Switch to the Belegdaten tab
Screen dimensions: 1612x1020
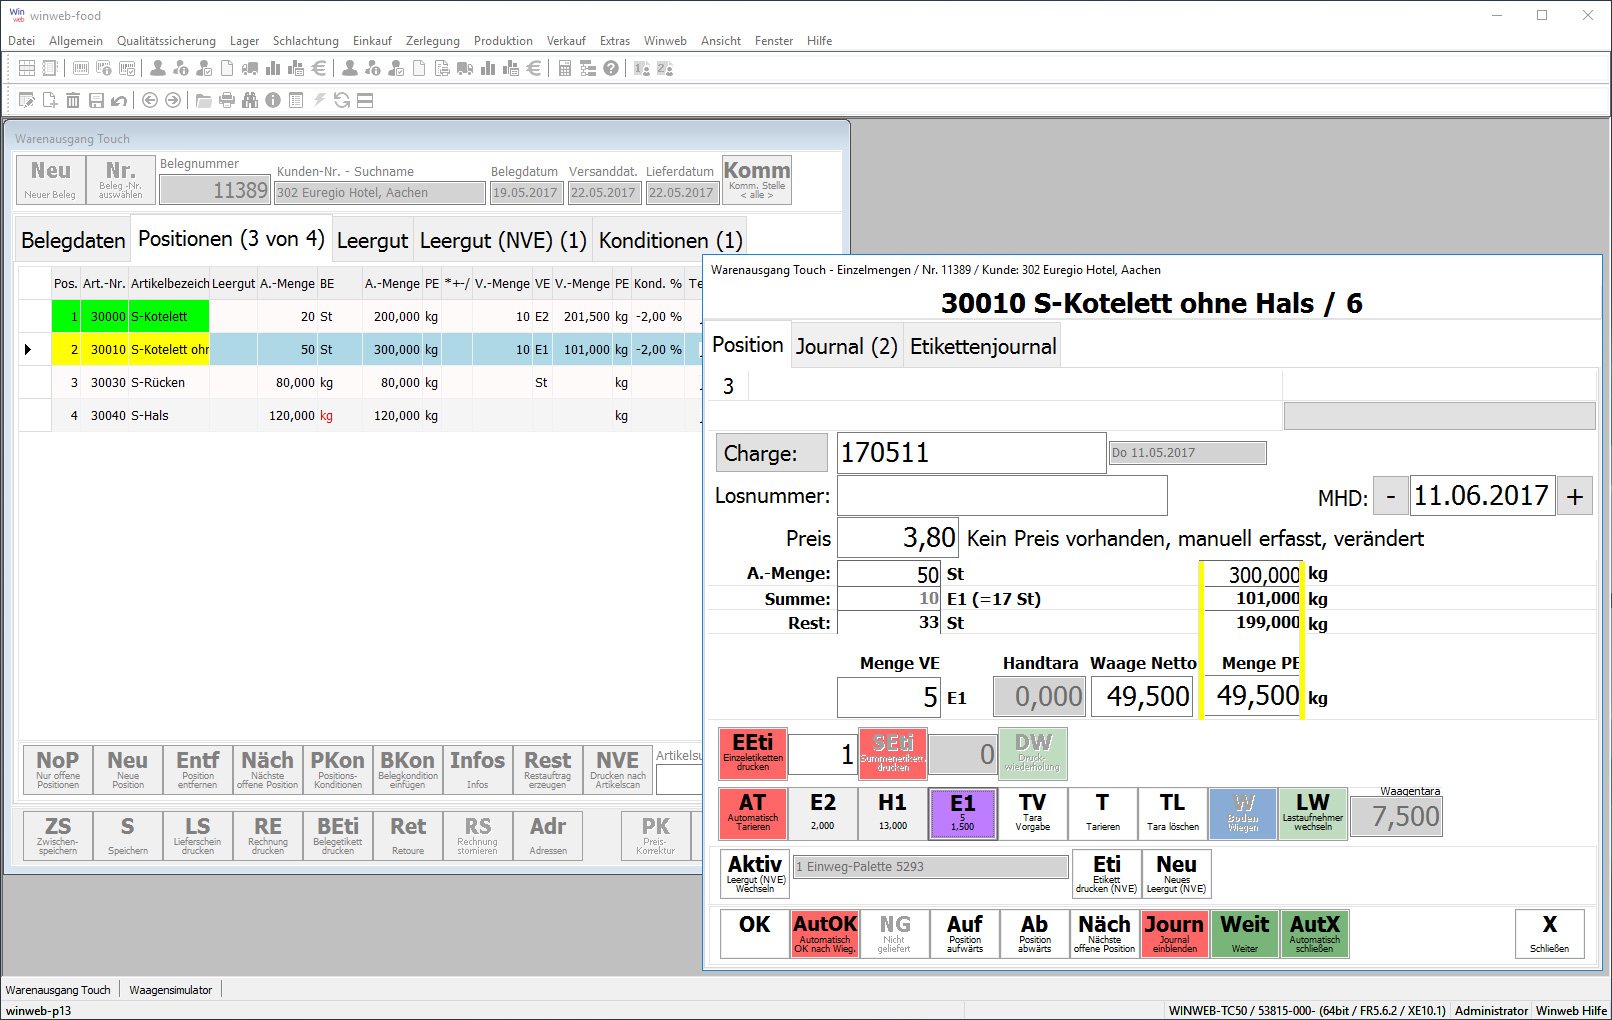(x=73, y=241)
